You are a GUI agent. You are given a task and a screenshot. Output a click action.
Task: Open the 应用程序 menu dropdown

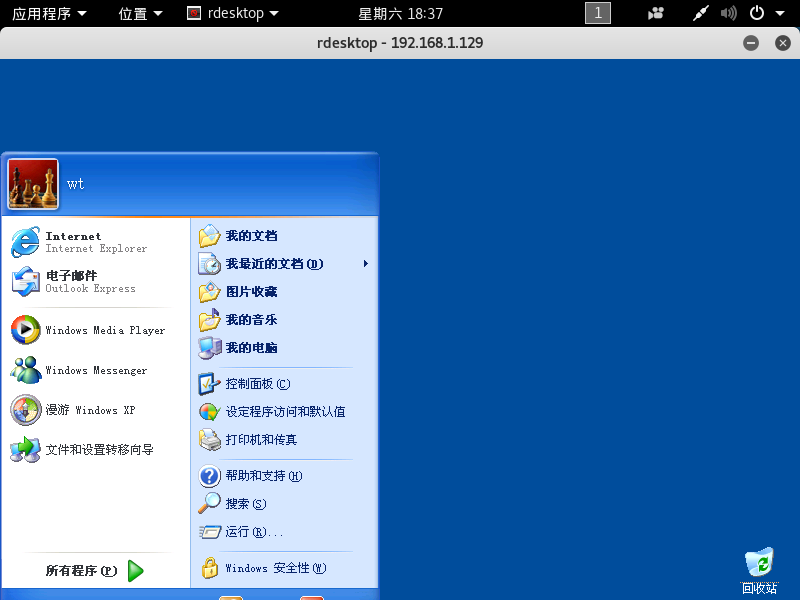(49, 13)
